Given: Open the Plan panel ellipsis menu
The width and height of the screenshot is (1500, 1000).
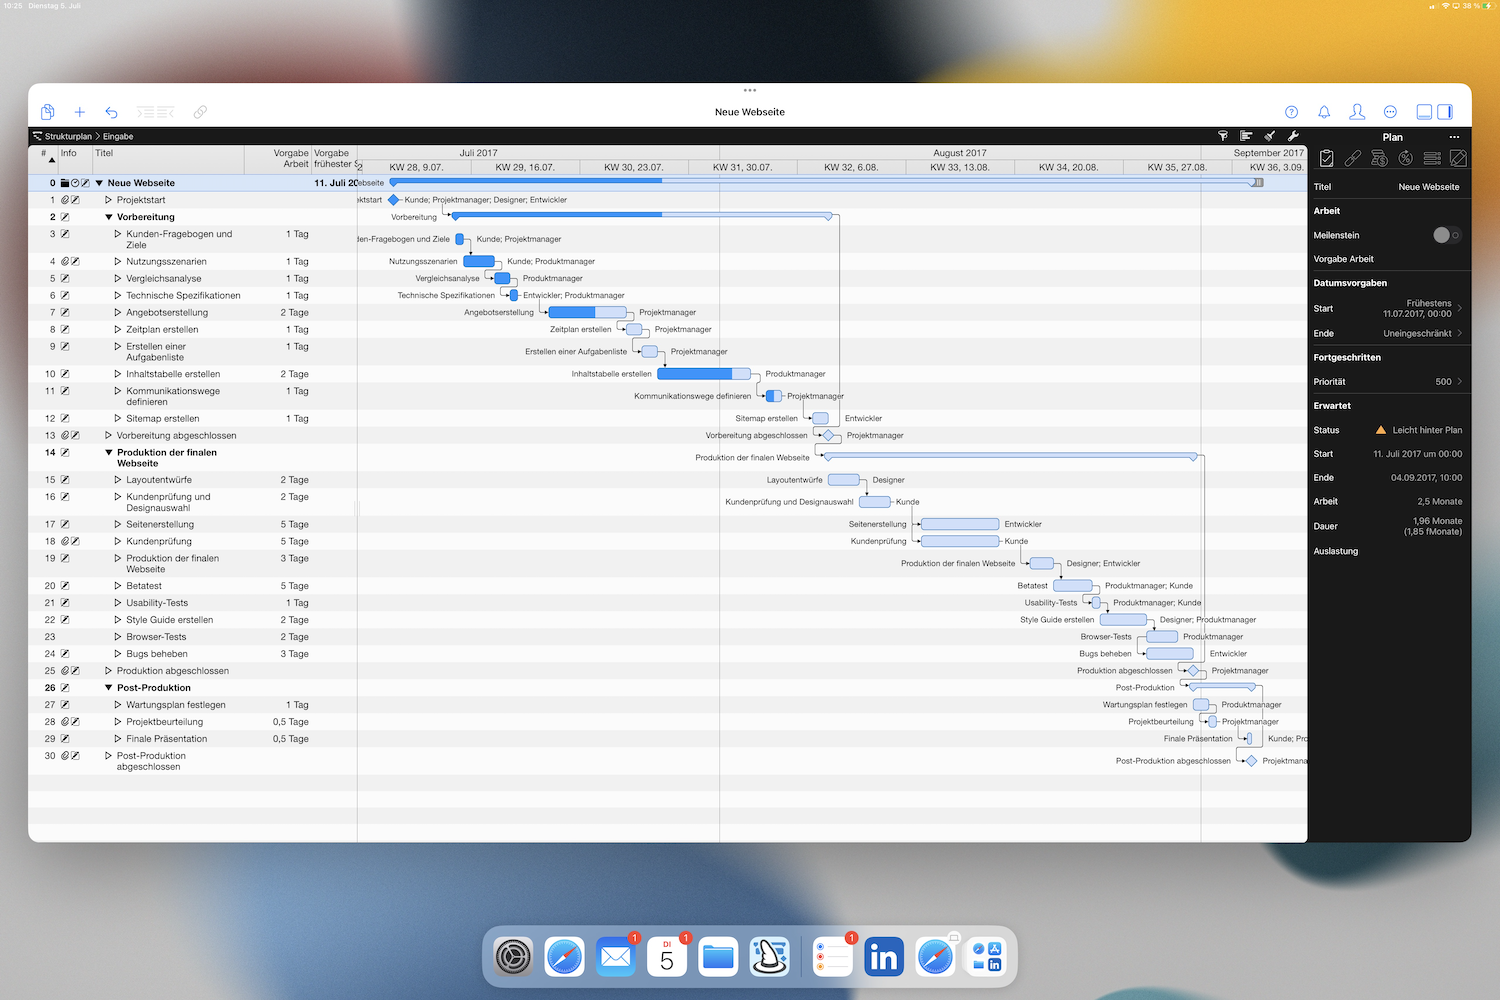Looking at the screenshot, I should click(x=1454, y=137).
